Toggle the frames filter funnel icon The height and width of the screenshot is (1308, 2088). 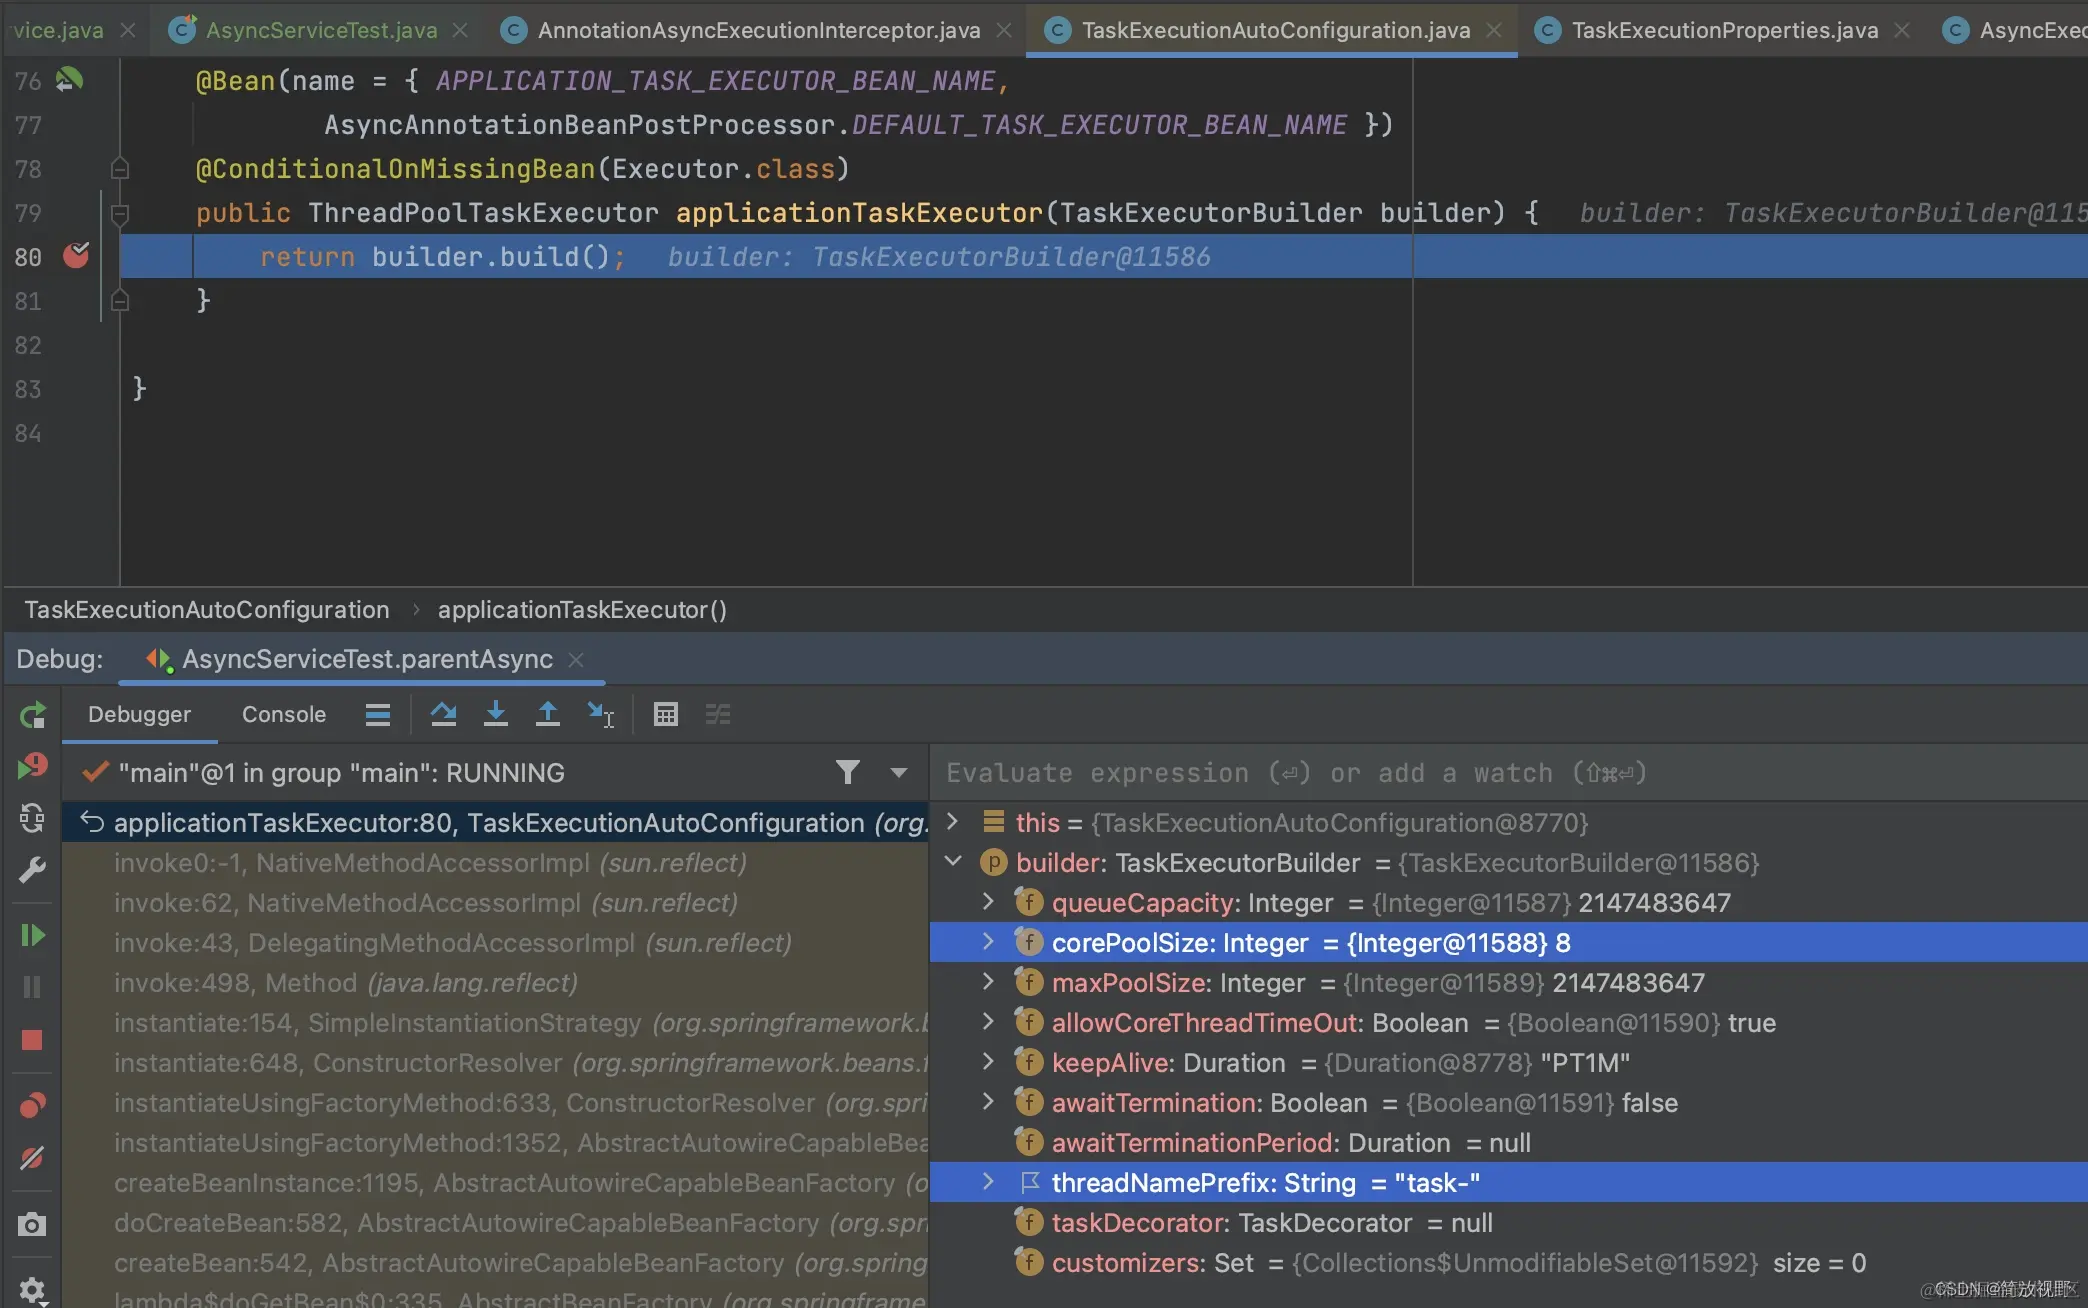847,772
